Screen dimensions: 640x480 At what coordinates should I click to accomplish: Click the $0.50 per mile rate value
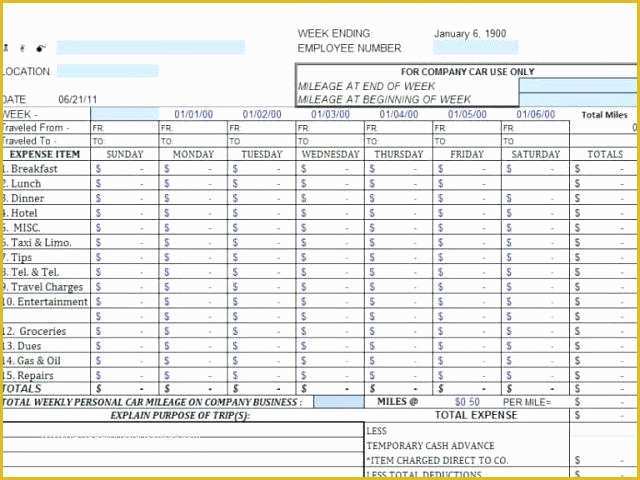(x=467, y=402)
